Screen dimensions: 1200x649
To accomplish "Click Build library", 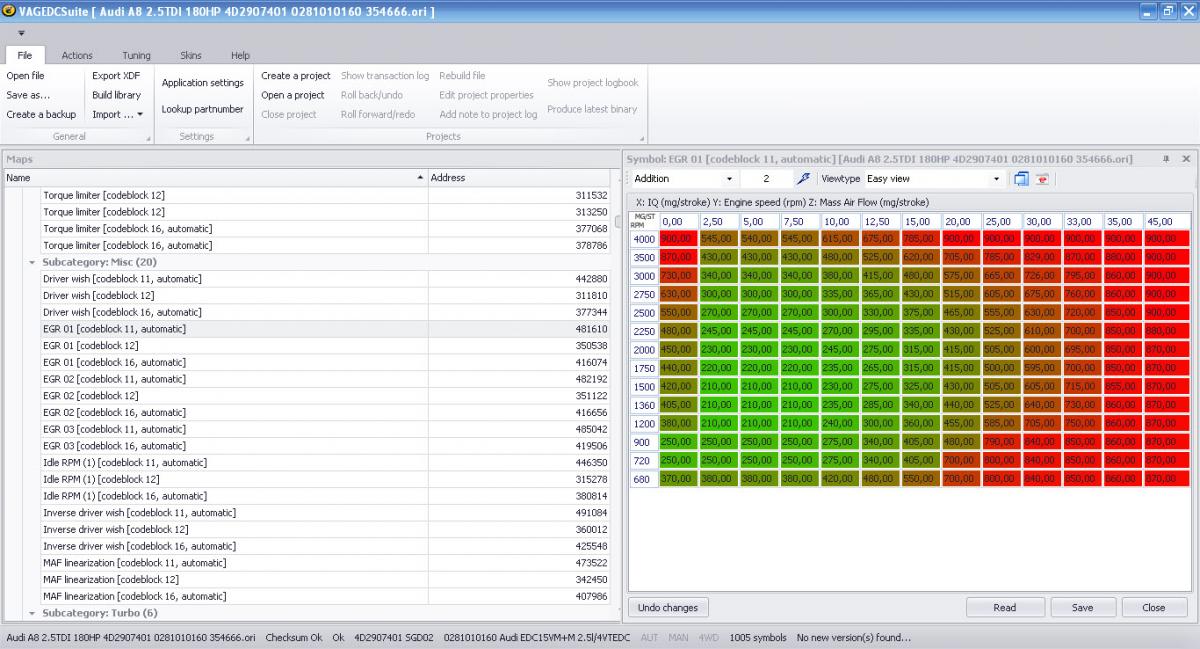I will coord(116,95).
